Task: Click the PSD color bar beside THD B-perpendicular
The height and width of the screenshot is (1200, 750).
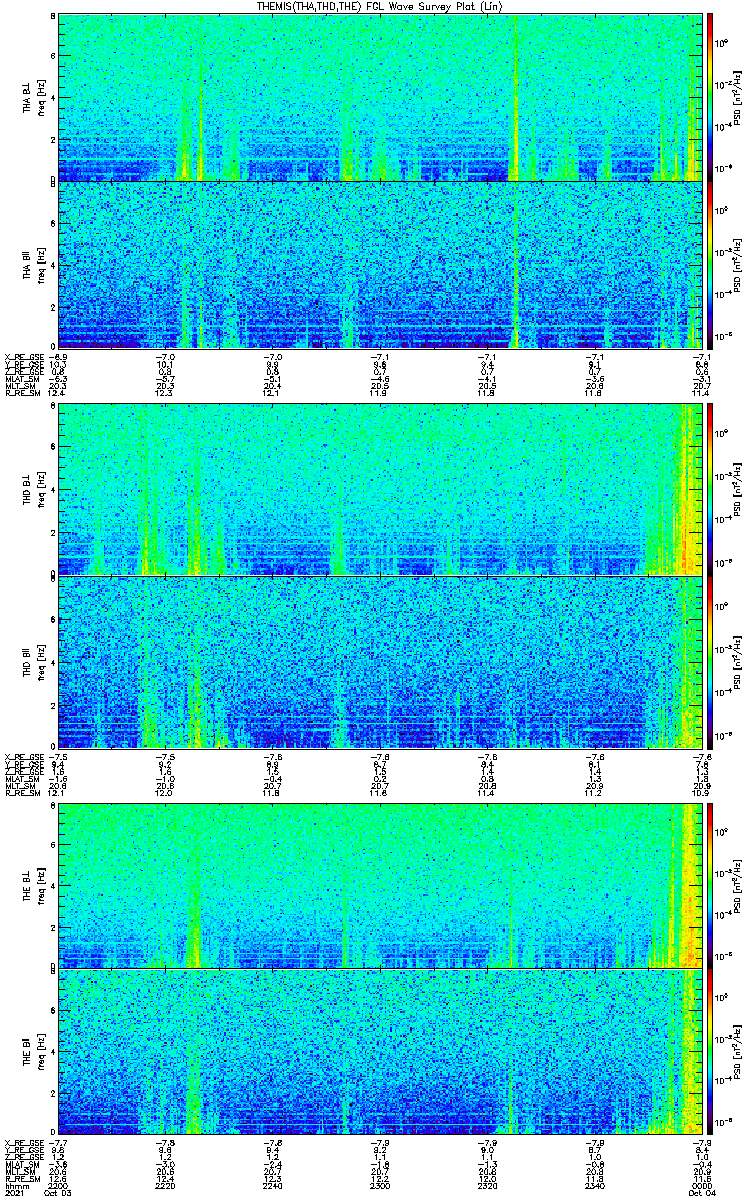Action: coord(710,489)
